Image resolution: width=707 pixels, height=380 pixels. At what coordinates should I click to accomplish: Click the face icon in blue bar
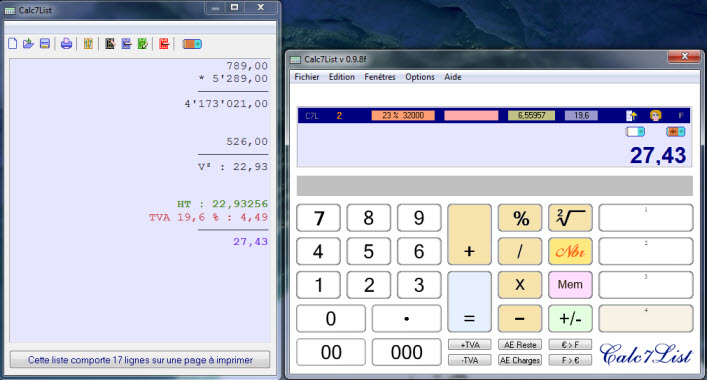(x=655, y=115)
